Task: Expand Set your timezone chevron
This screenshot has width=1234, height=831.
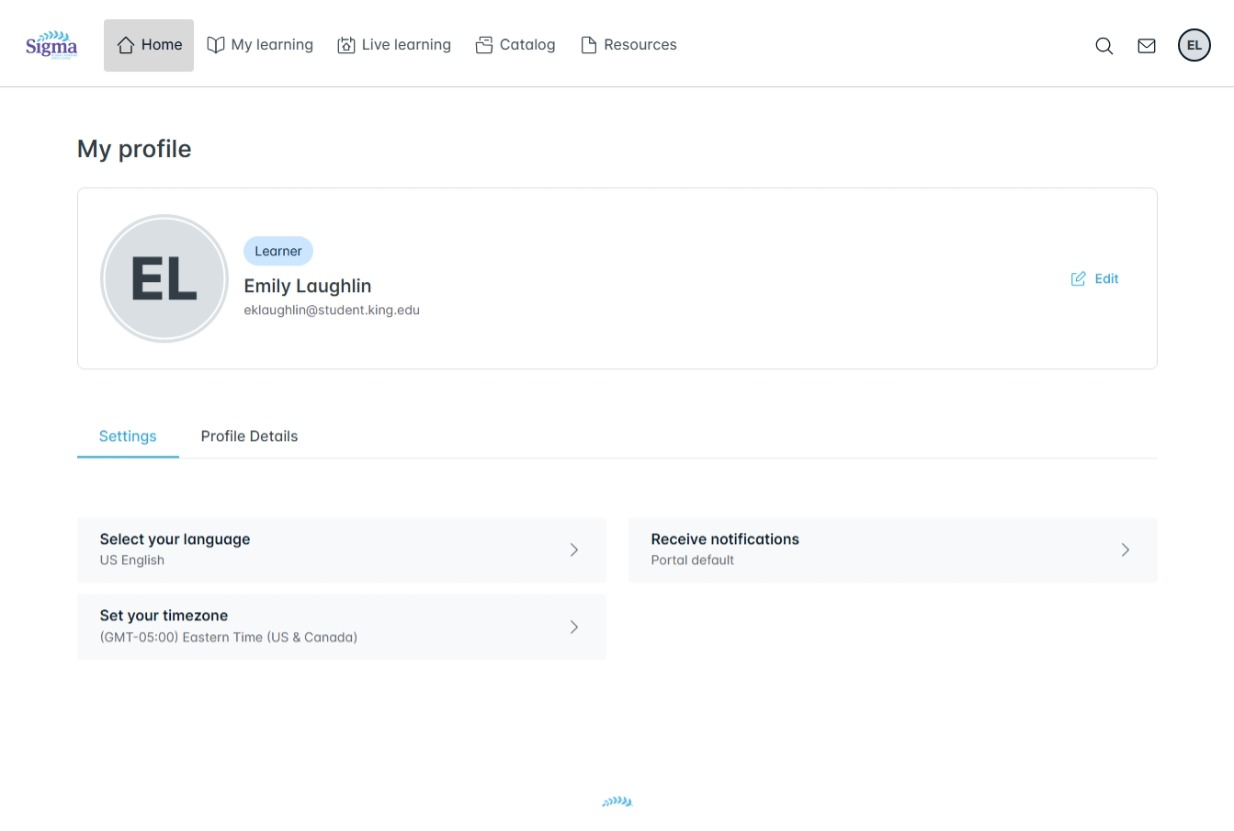Action: click(574, 627)
